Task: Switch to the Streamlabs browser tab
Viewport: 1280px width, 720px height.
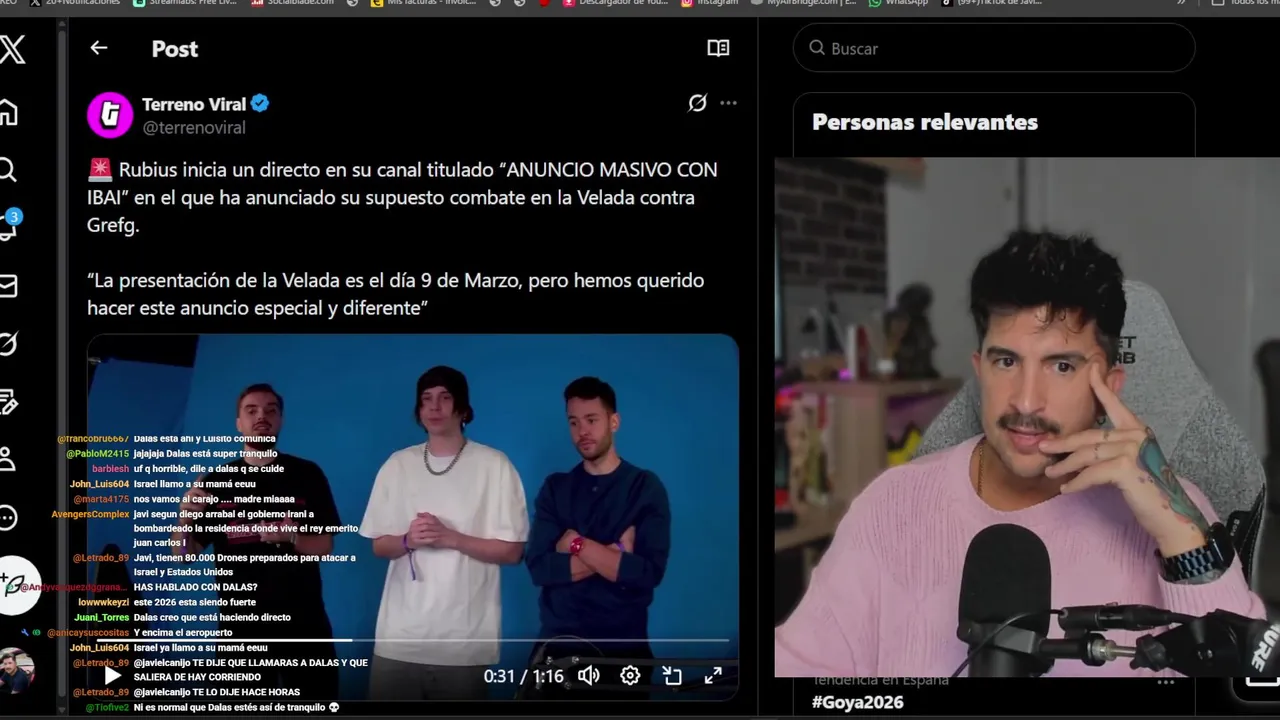Action: click(x=186, y=3)
